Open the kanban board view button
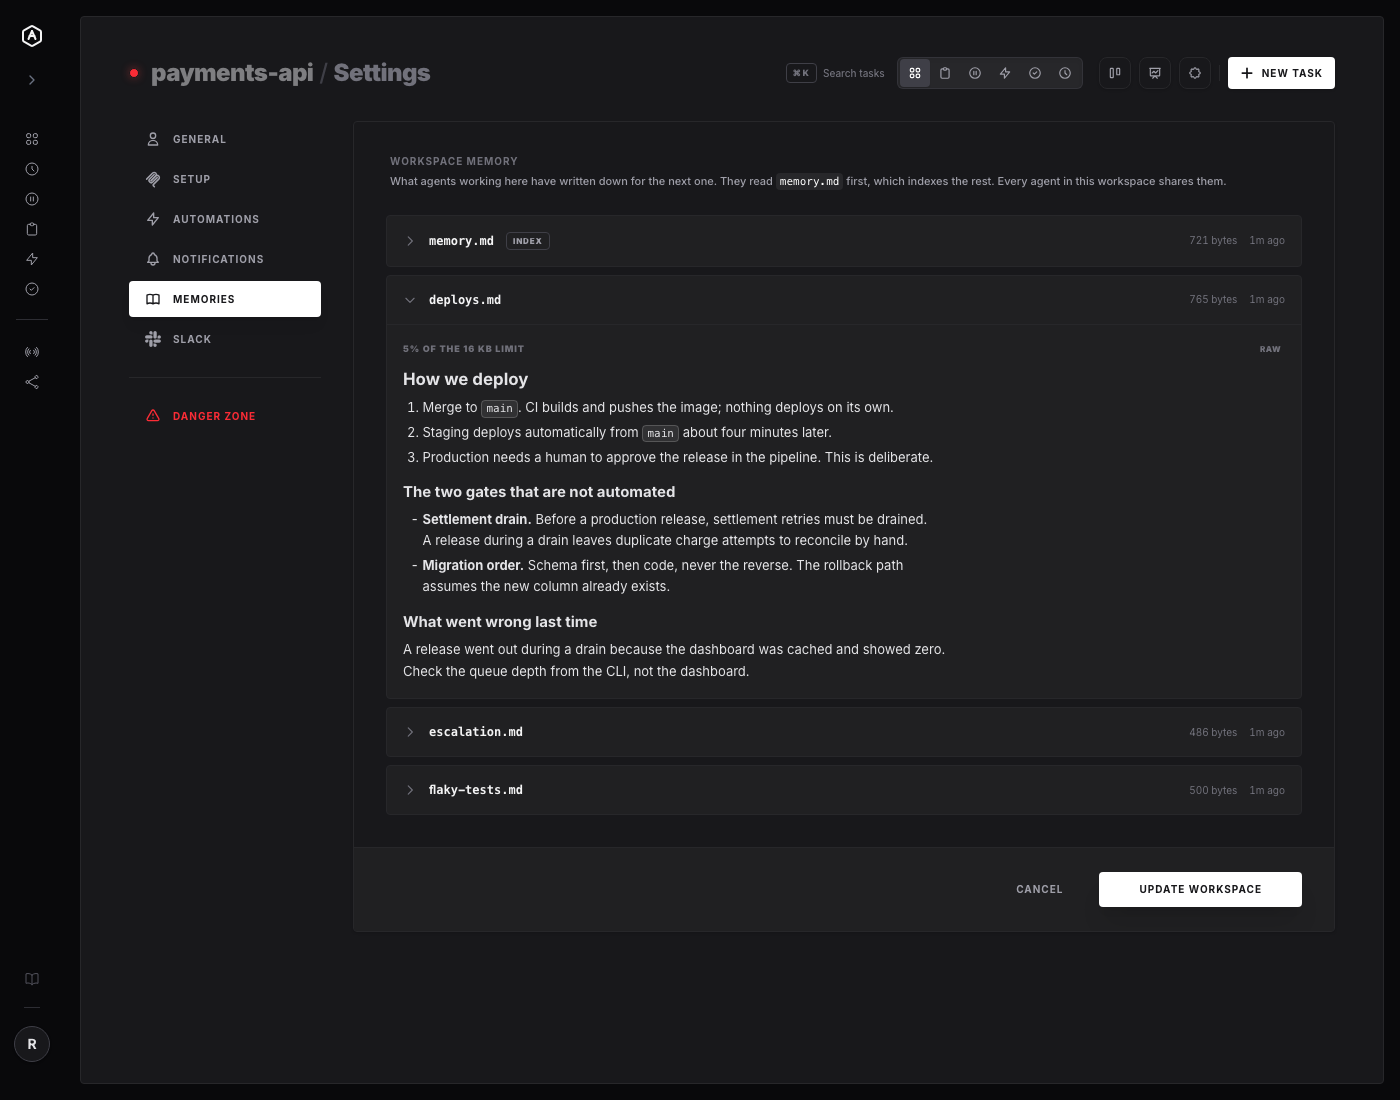Viewport: 1400px width, 1100px height. pyautogui.click(x=1115, y=73)
